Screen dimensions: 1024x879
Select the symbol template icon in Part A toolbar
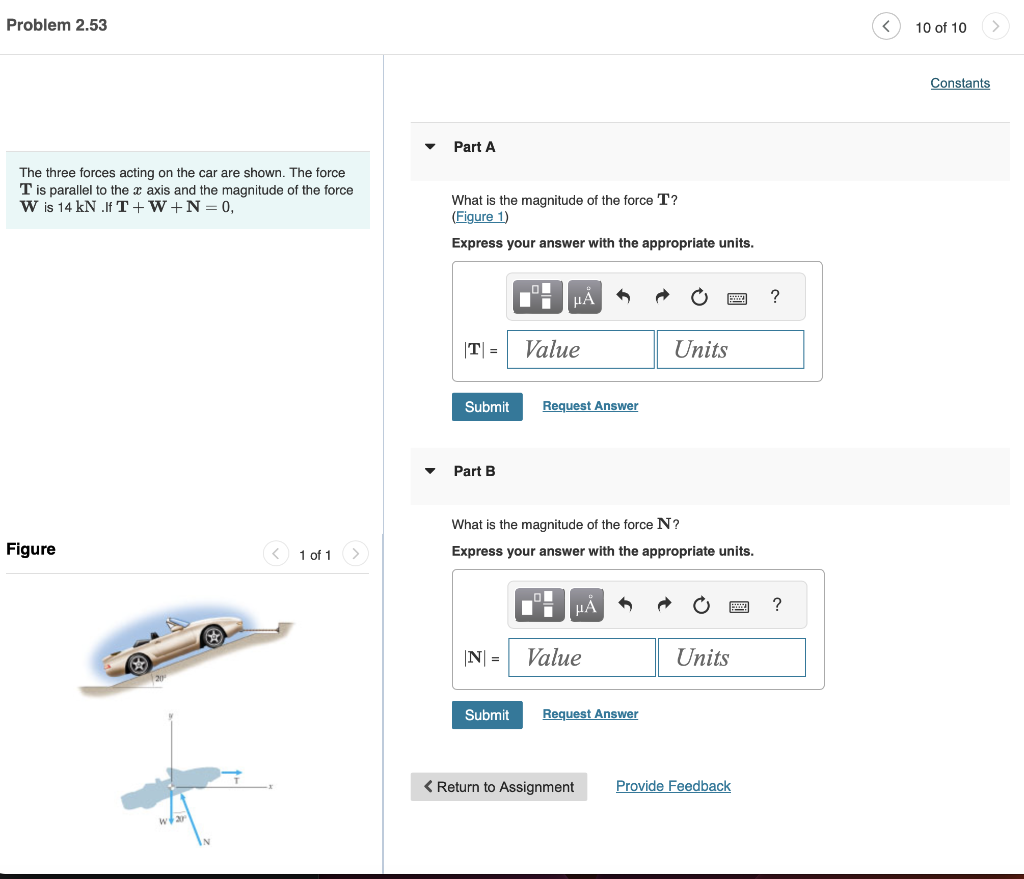(538, 297)
